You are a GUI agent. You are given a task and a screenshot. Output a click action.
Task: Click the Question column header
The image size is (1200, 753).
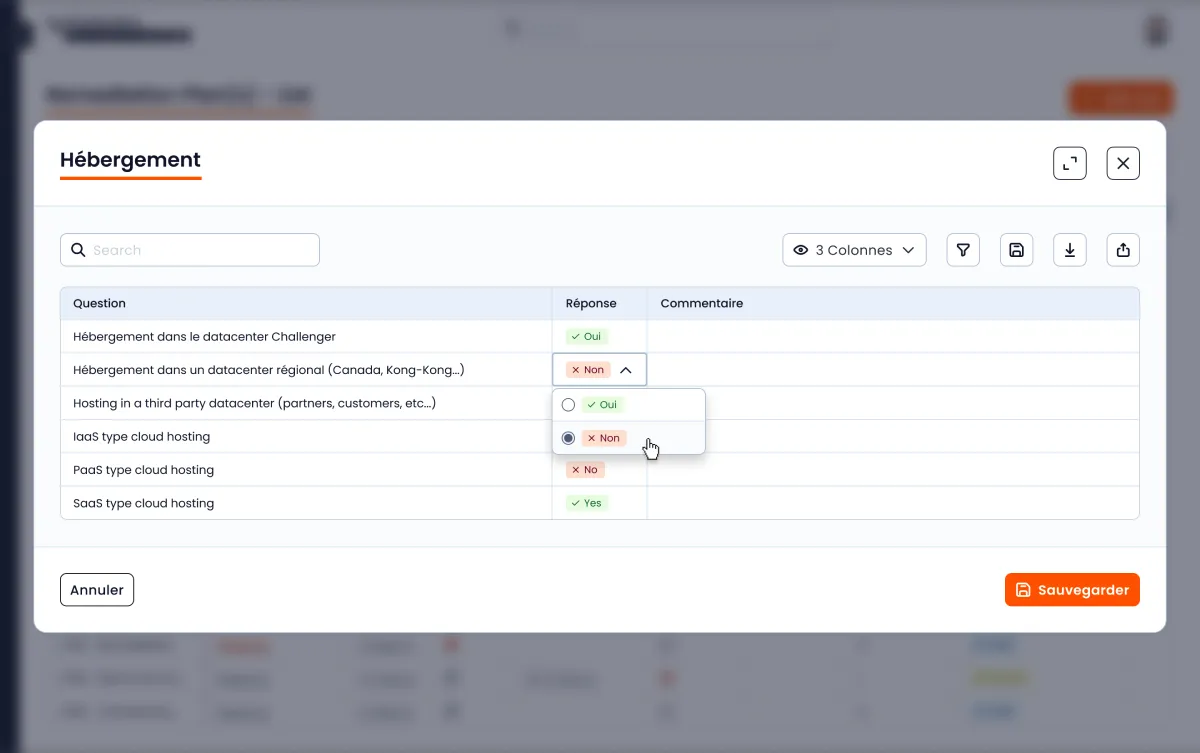[x=100, y=303]
